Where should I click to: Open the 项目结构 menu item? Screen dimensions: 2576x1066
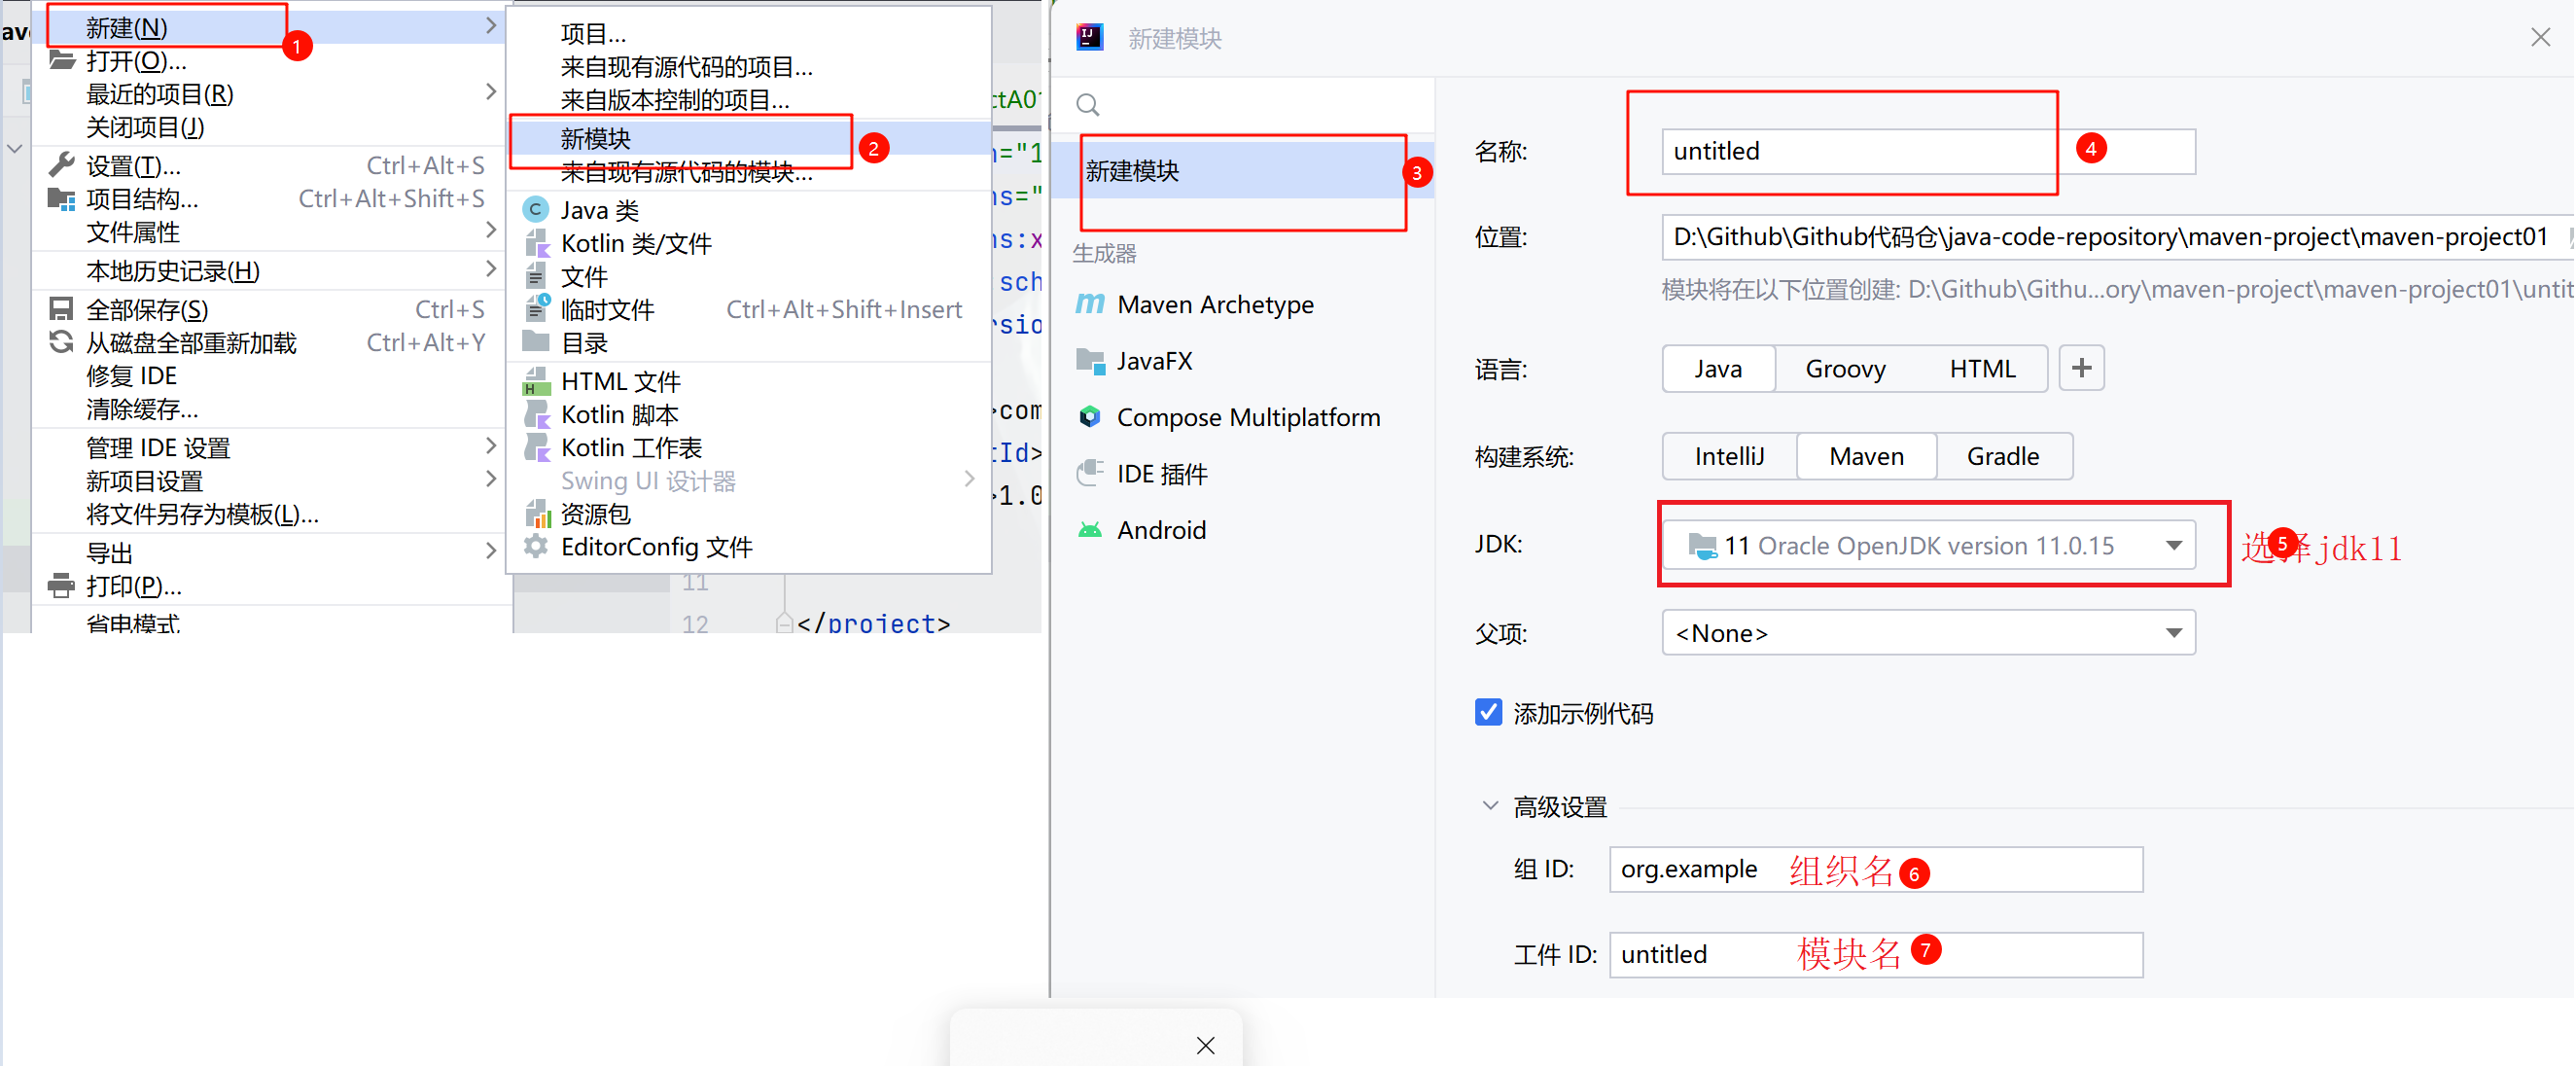[x=142, y=199]
